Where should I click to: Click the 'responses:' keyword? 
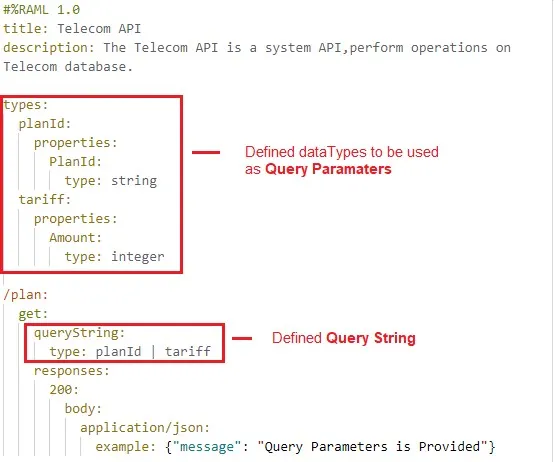tap(72, 371)
